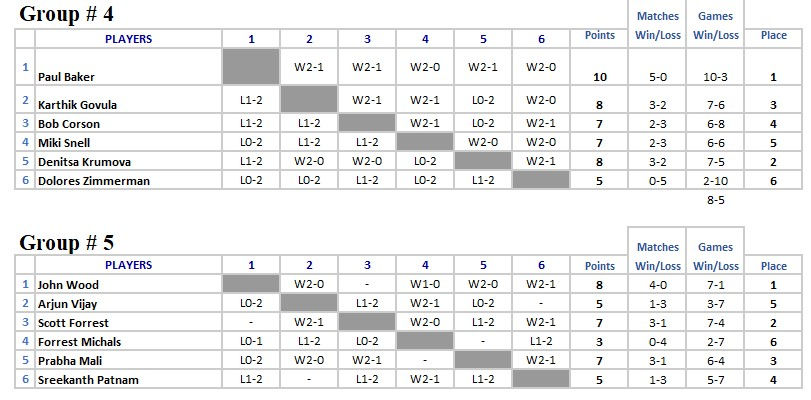Image resolution: width=811 pixels, height=400 pixels.
Task: Select Paul Baker's 5-0 matches cell
Action: [x=657, y=76]
